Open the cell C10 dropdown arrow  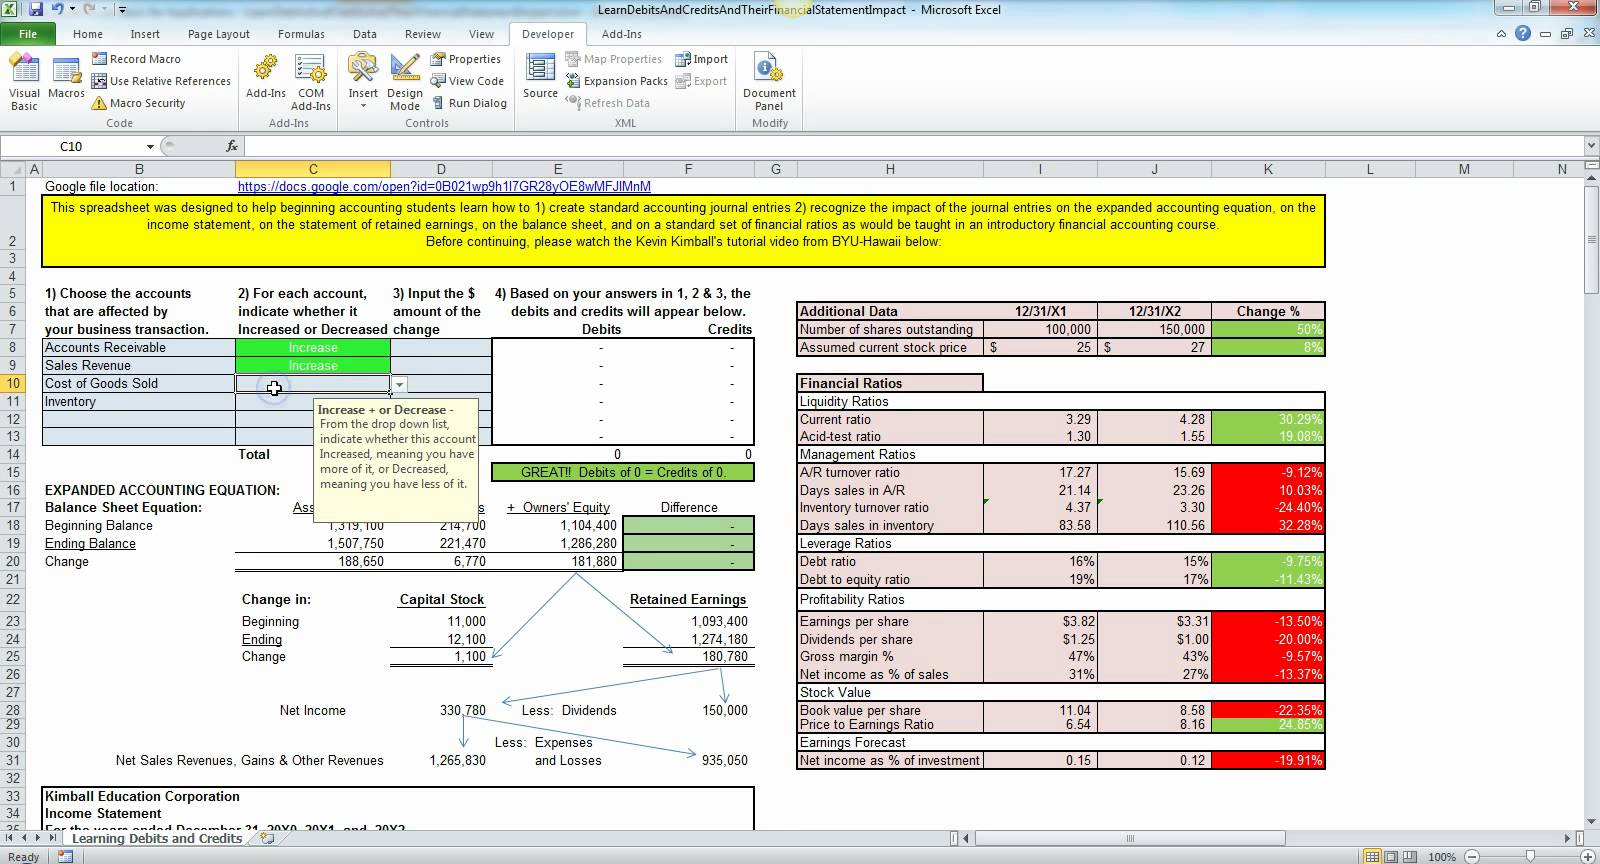click(399, 384)
